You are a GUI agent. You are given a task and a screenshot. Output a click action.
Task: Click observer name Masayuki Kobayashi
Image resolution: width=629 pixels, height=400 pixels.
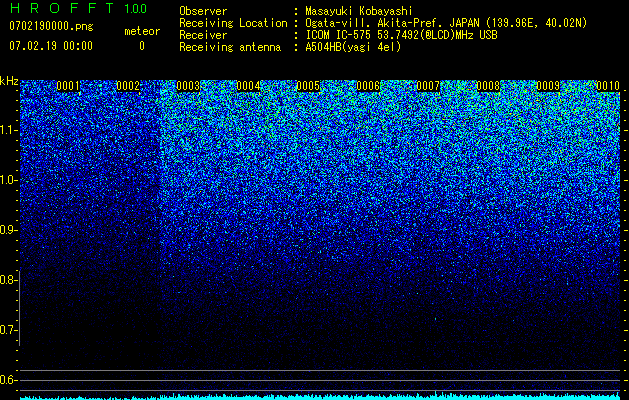tap(358, 11)
